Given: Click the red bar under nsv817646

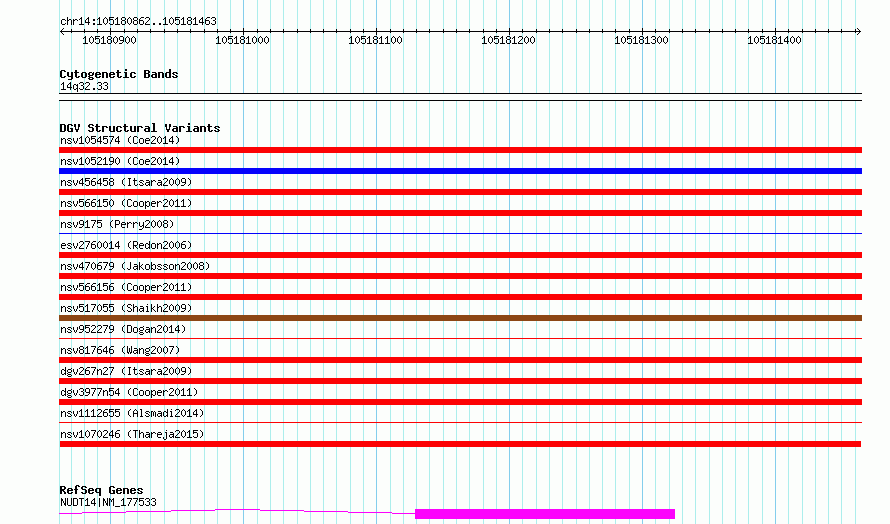Looking at the screenshot, I should [x=460, y=360].
